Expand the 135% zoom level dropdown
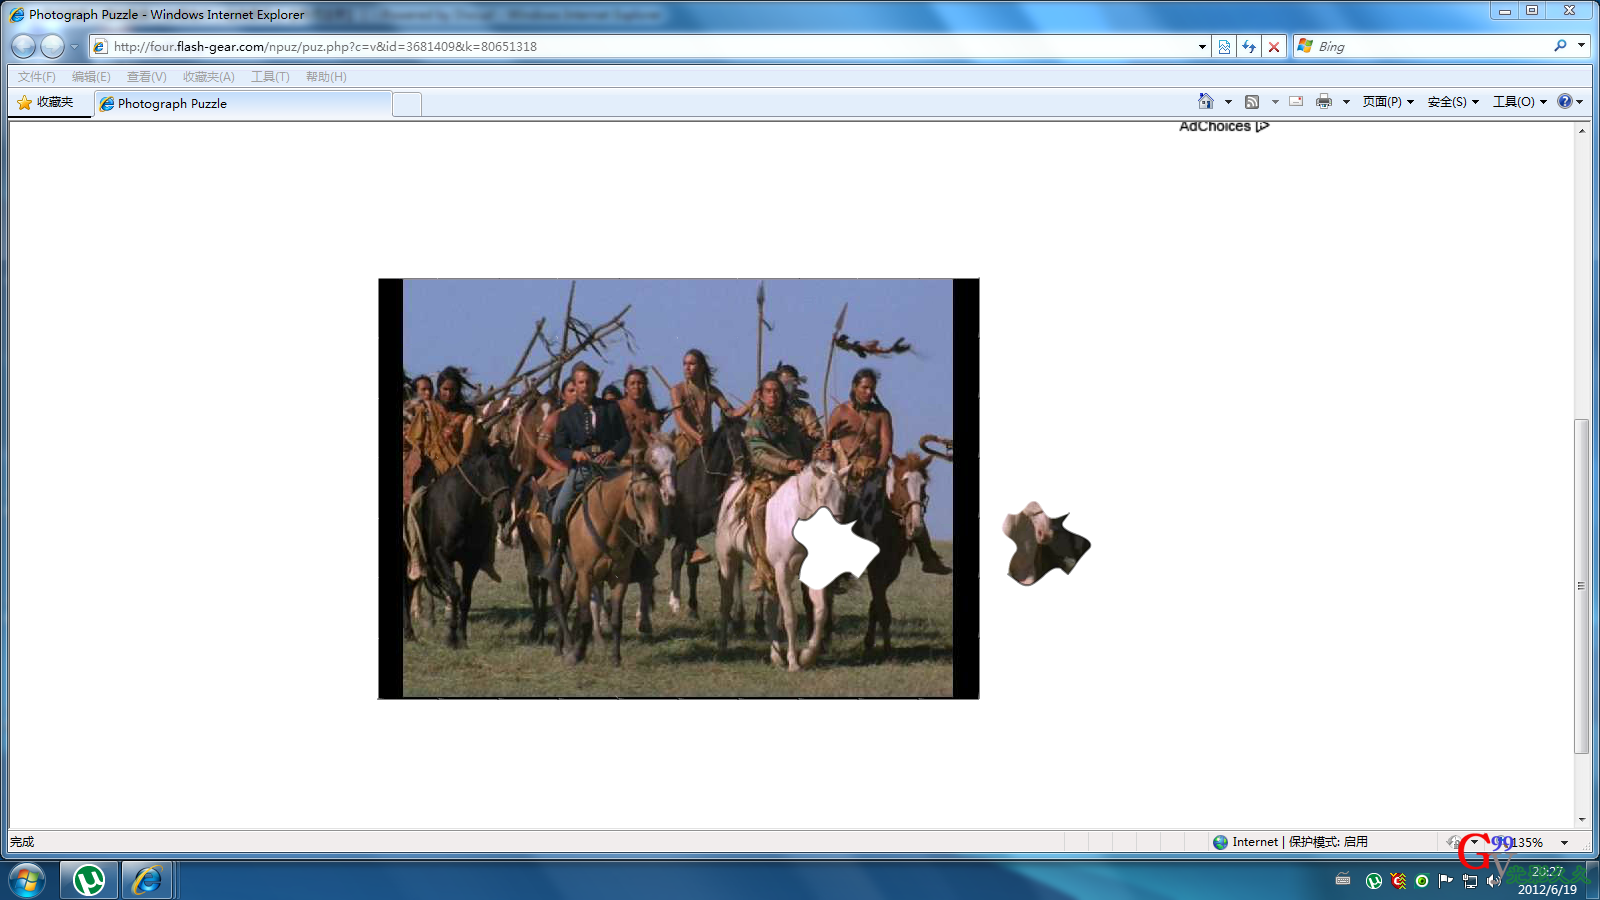Screen dimensions: 1600x900 pos(1565,843)
